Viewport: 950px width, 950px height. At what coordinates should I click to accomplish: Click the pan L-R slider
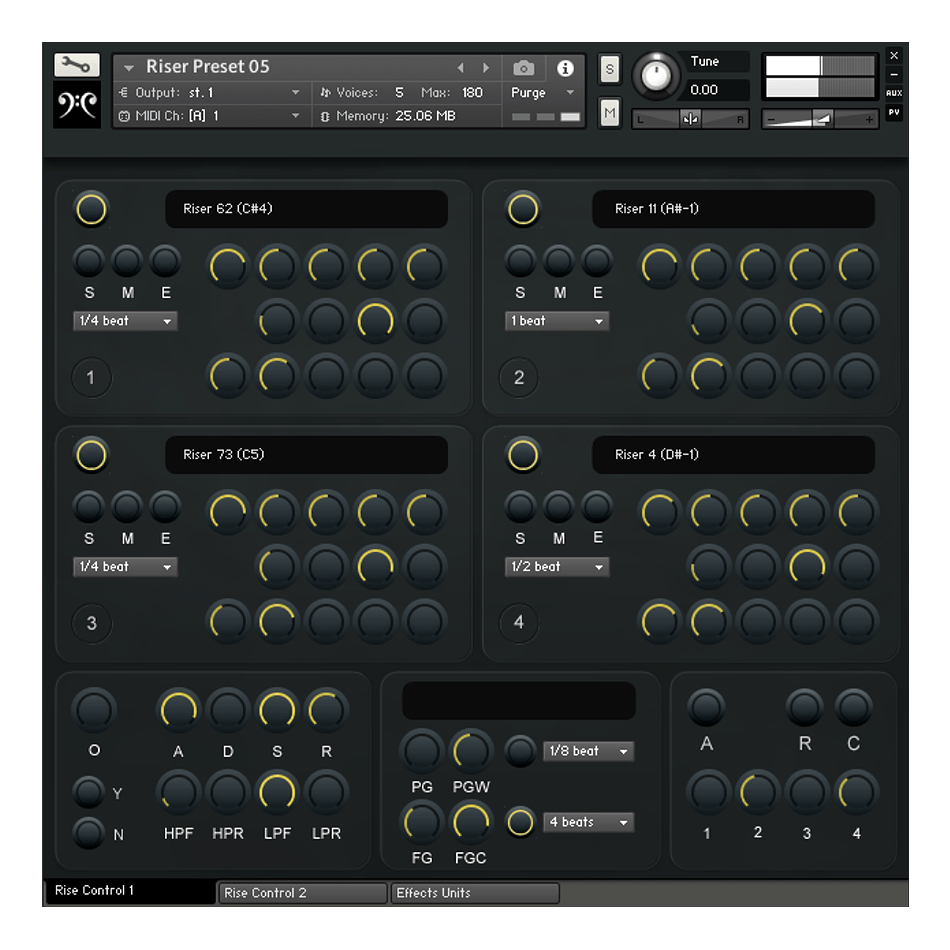pyautogui.click(x=690, y=119)
